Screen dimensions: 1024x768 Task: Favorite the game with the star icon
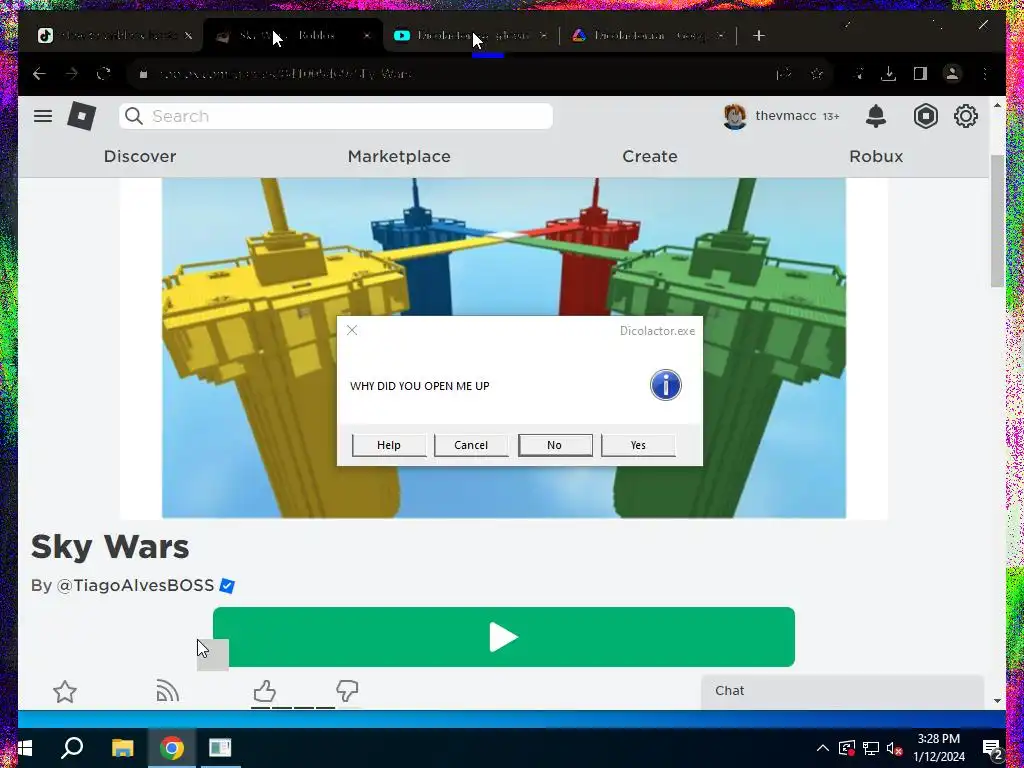tap(65, 692)
